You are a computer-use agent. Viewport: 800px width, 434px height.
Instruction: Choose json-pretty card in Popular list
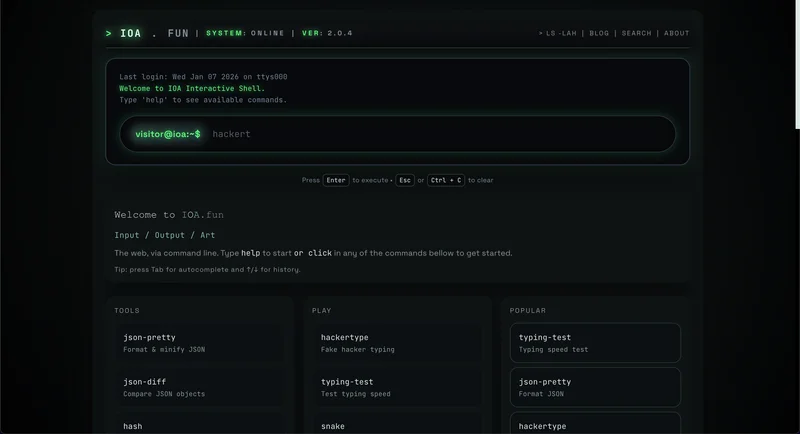[595, 387]
